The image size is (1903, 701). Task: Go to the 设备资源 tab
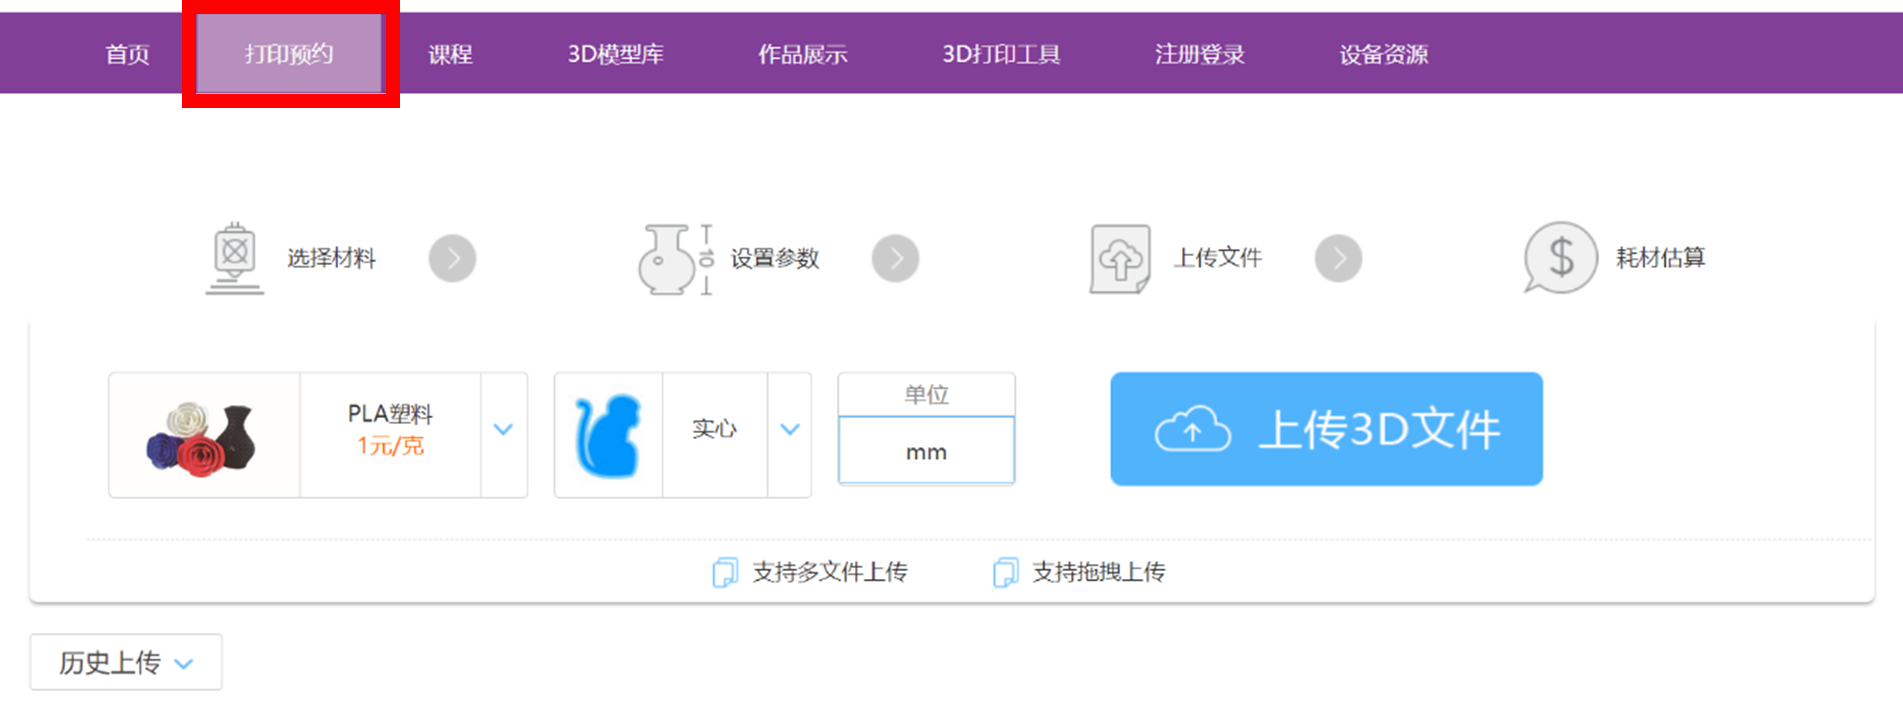(x=1383, y=54)
